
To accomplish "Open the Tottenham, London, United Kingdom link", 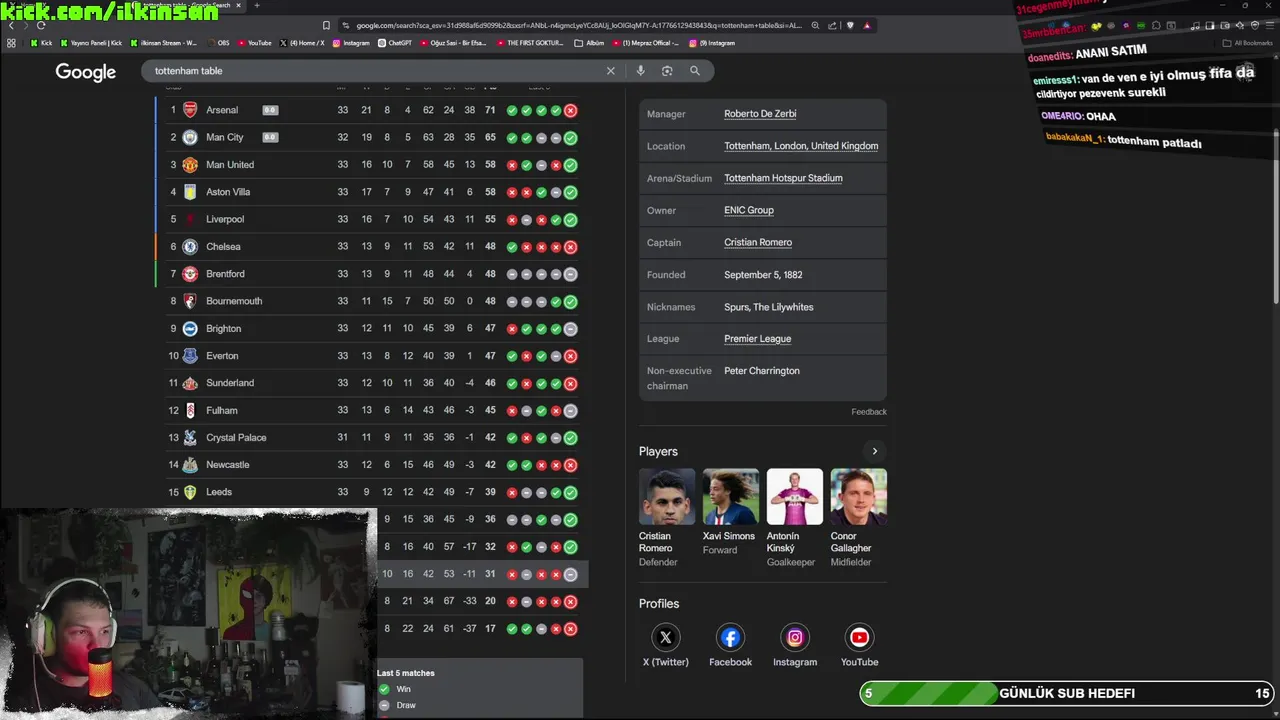I will 801,146.
